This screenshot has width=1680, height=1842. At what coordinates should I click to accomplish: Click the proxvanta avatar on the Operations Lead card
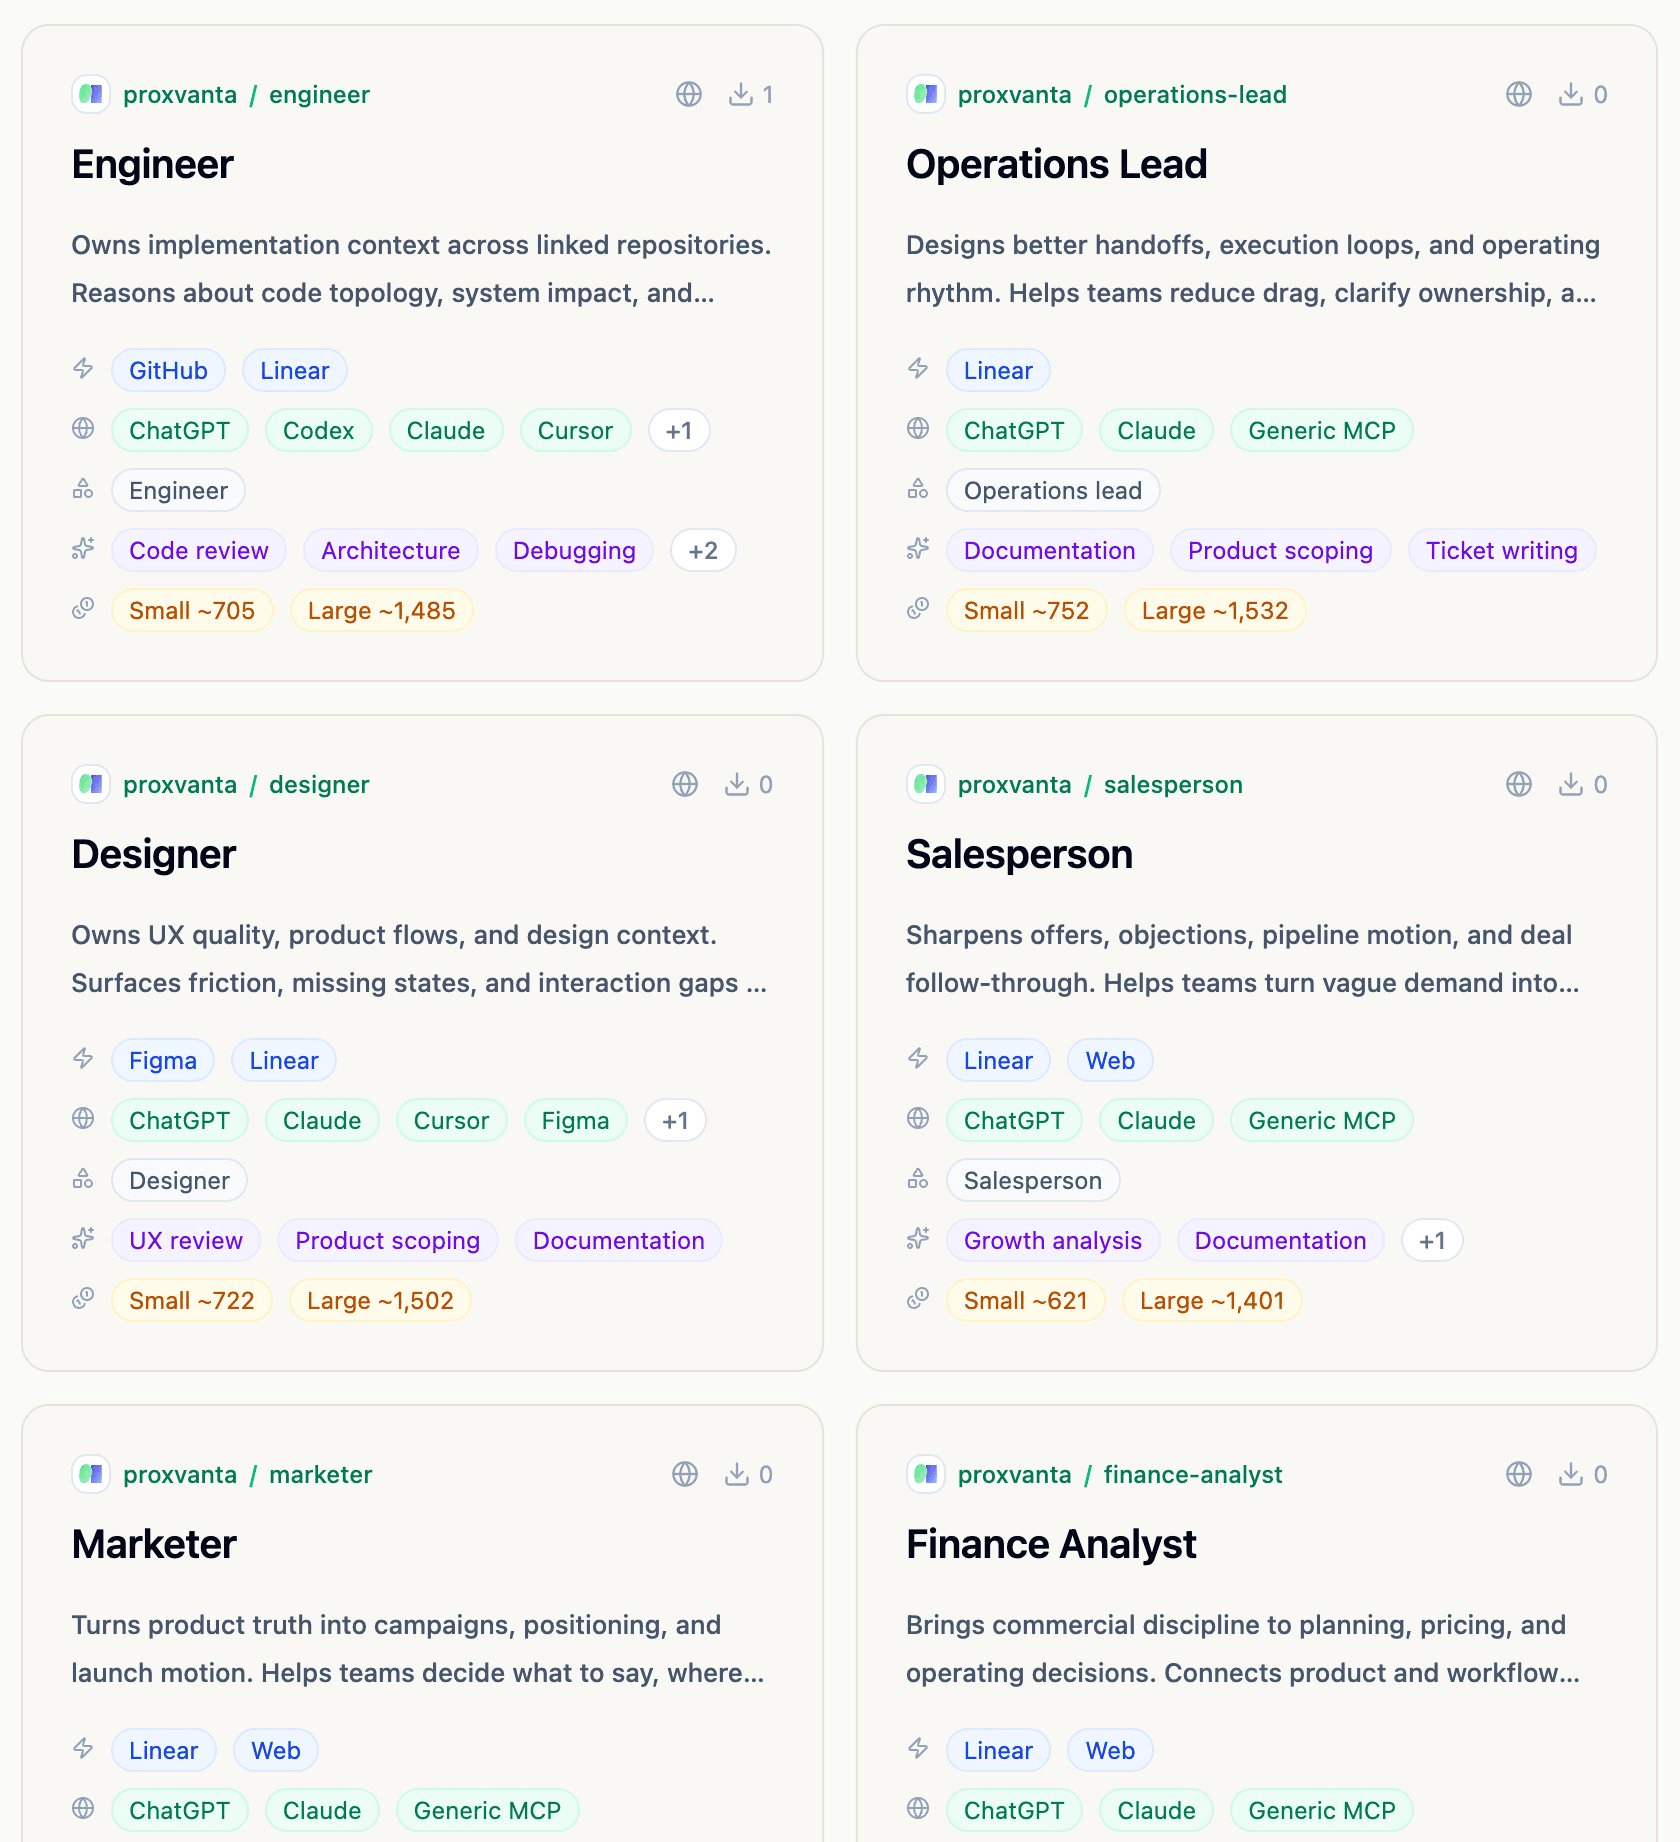pyautogui.click(x=926, y=95)
